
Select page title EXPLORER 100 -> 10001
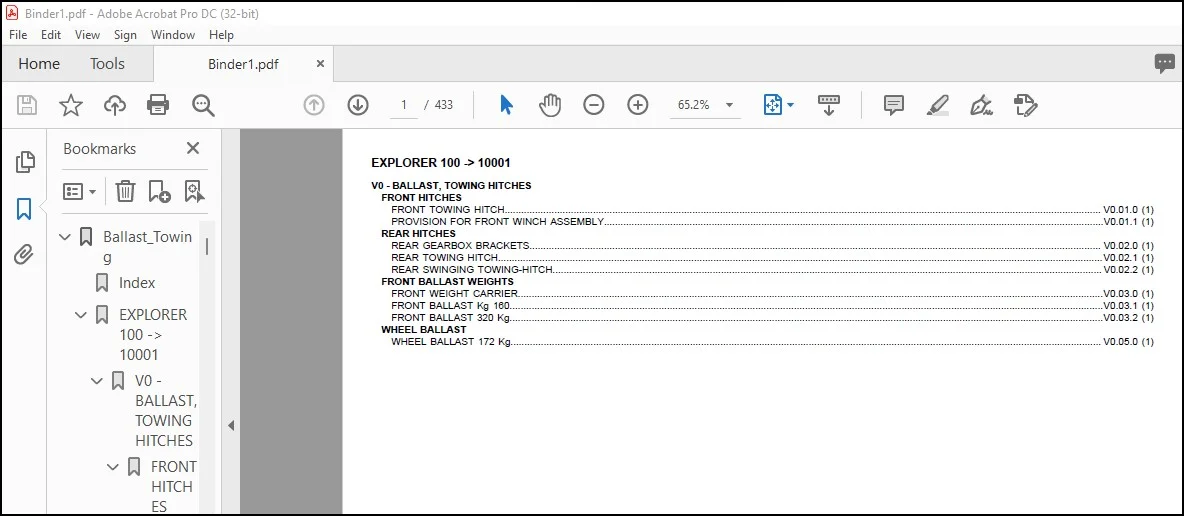(x=441, y=162)
